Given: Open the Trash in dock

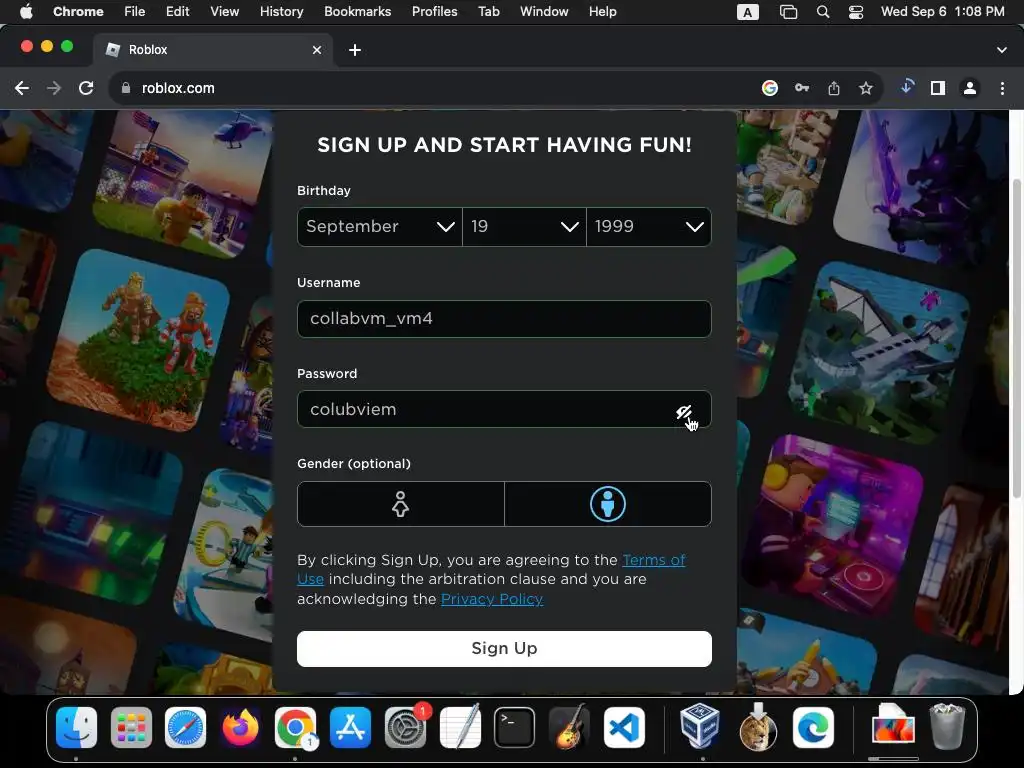Looking at the screenshot, I should pos(947,726).
